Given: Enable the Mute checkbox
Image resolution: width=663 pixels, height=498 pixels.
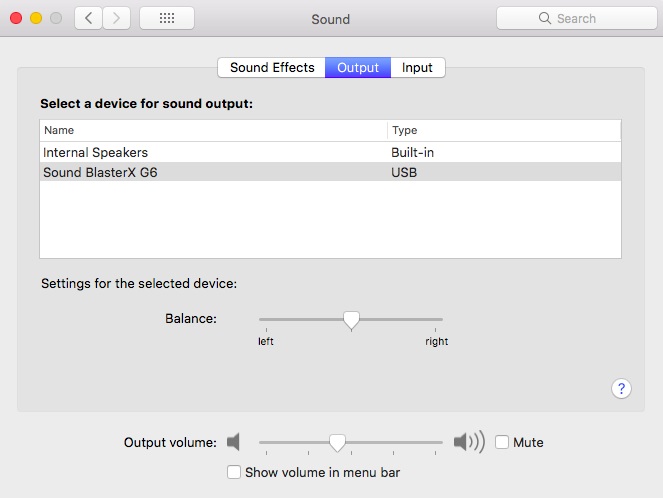Looking at the screenshot, I should [502, 442].
